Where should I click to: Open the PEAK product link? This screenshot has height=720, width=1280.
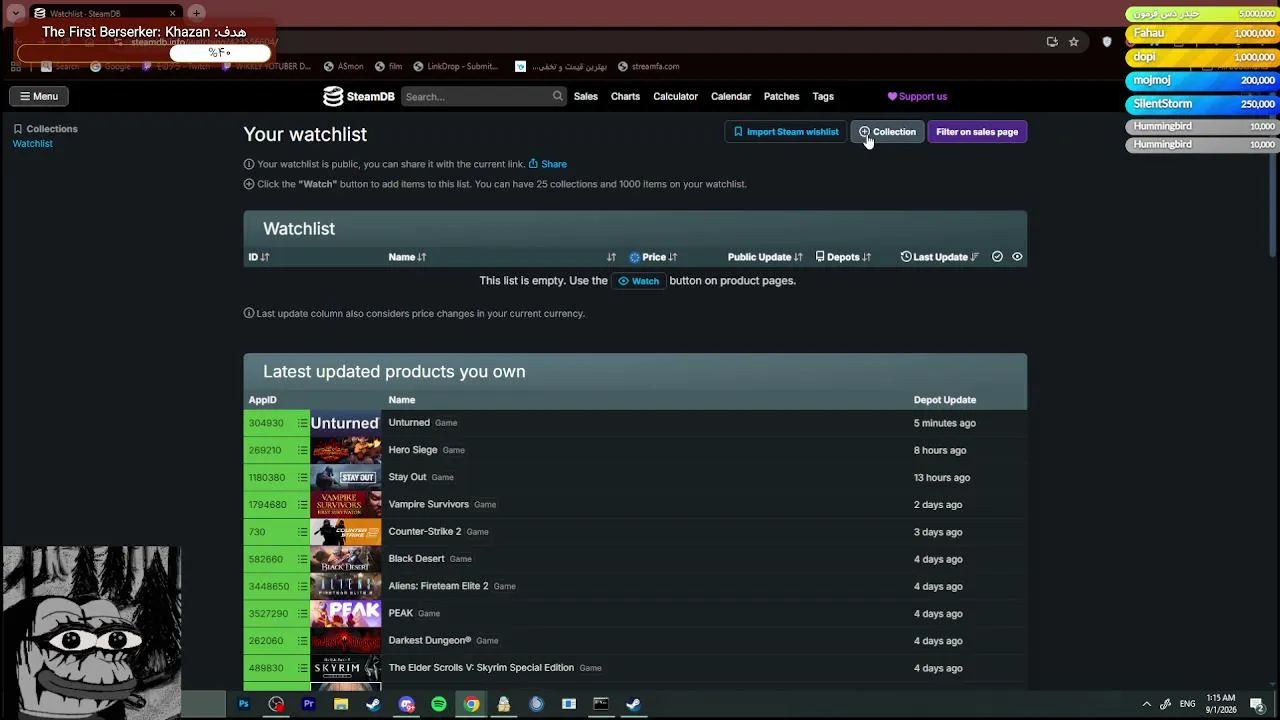pyautogui.click(x=400, y=613)
